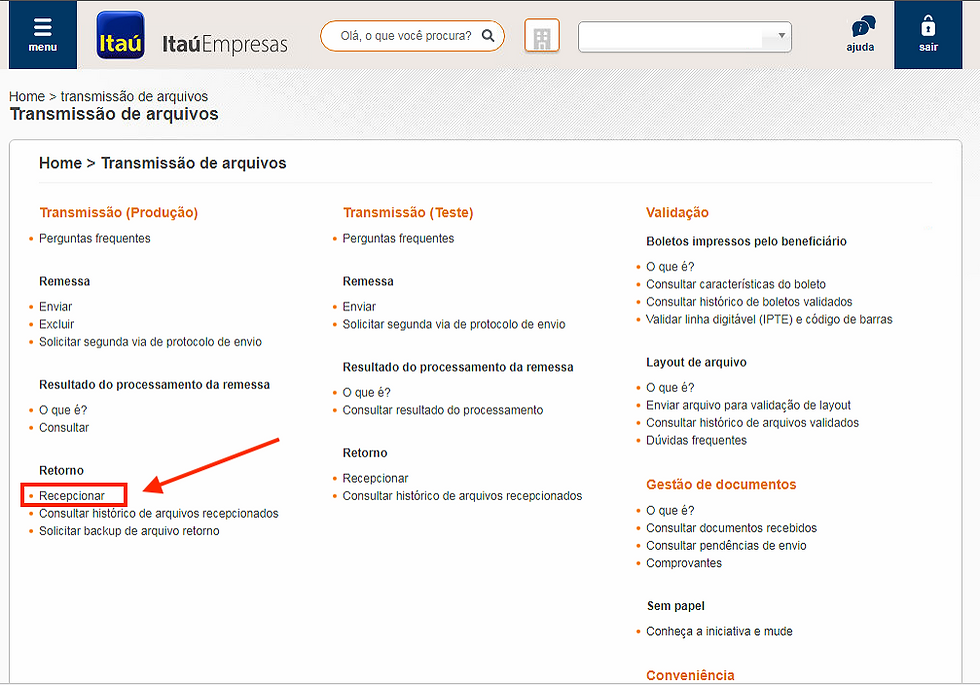Click Recepcionar under Teste Retorno
This screenshot has width=980, height=685.
(375, 478)
